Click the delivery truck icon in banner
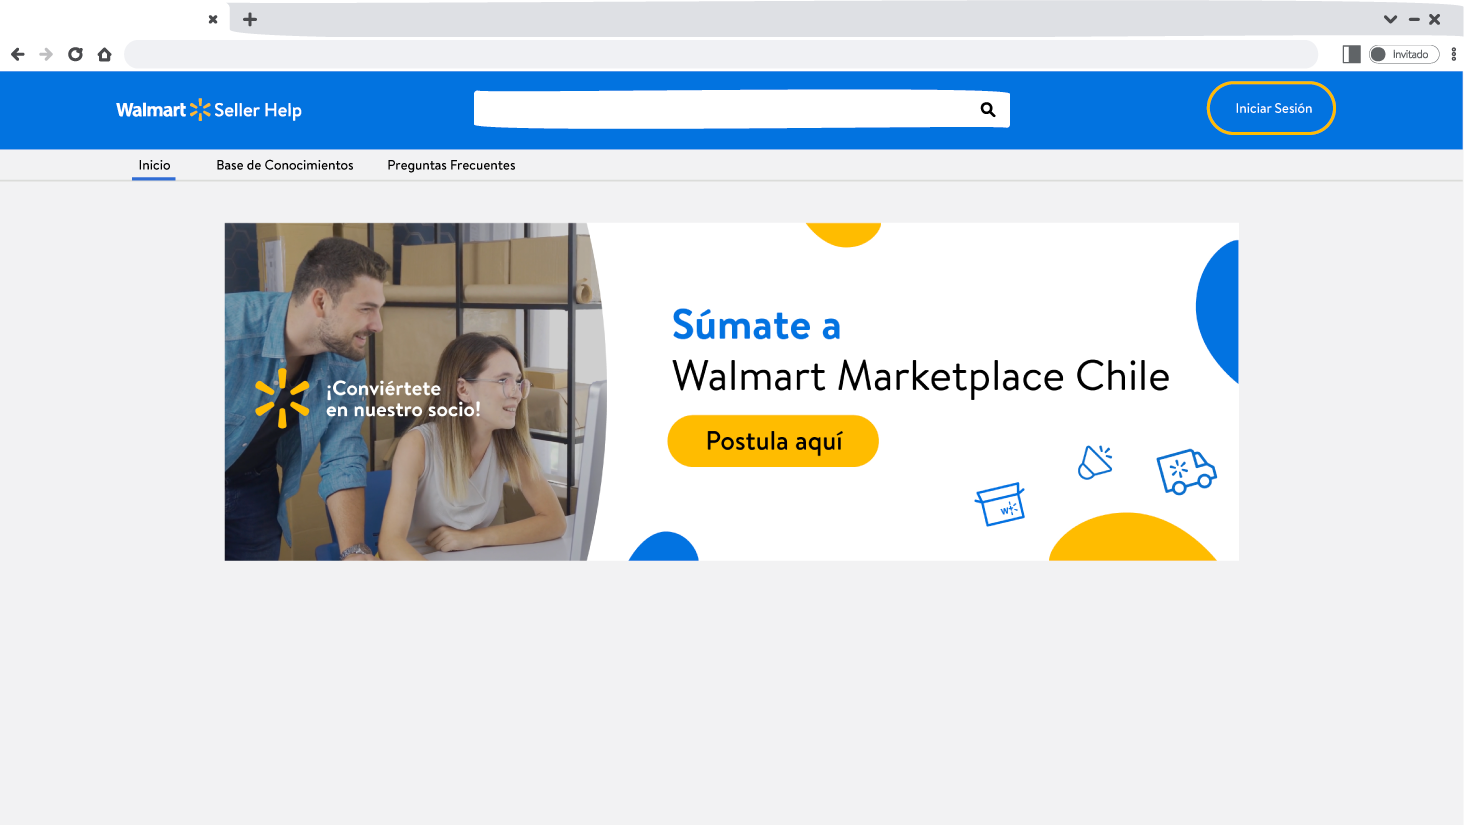1464x825 pixels. point(1186,471)
